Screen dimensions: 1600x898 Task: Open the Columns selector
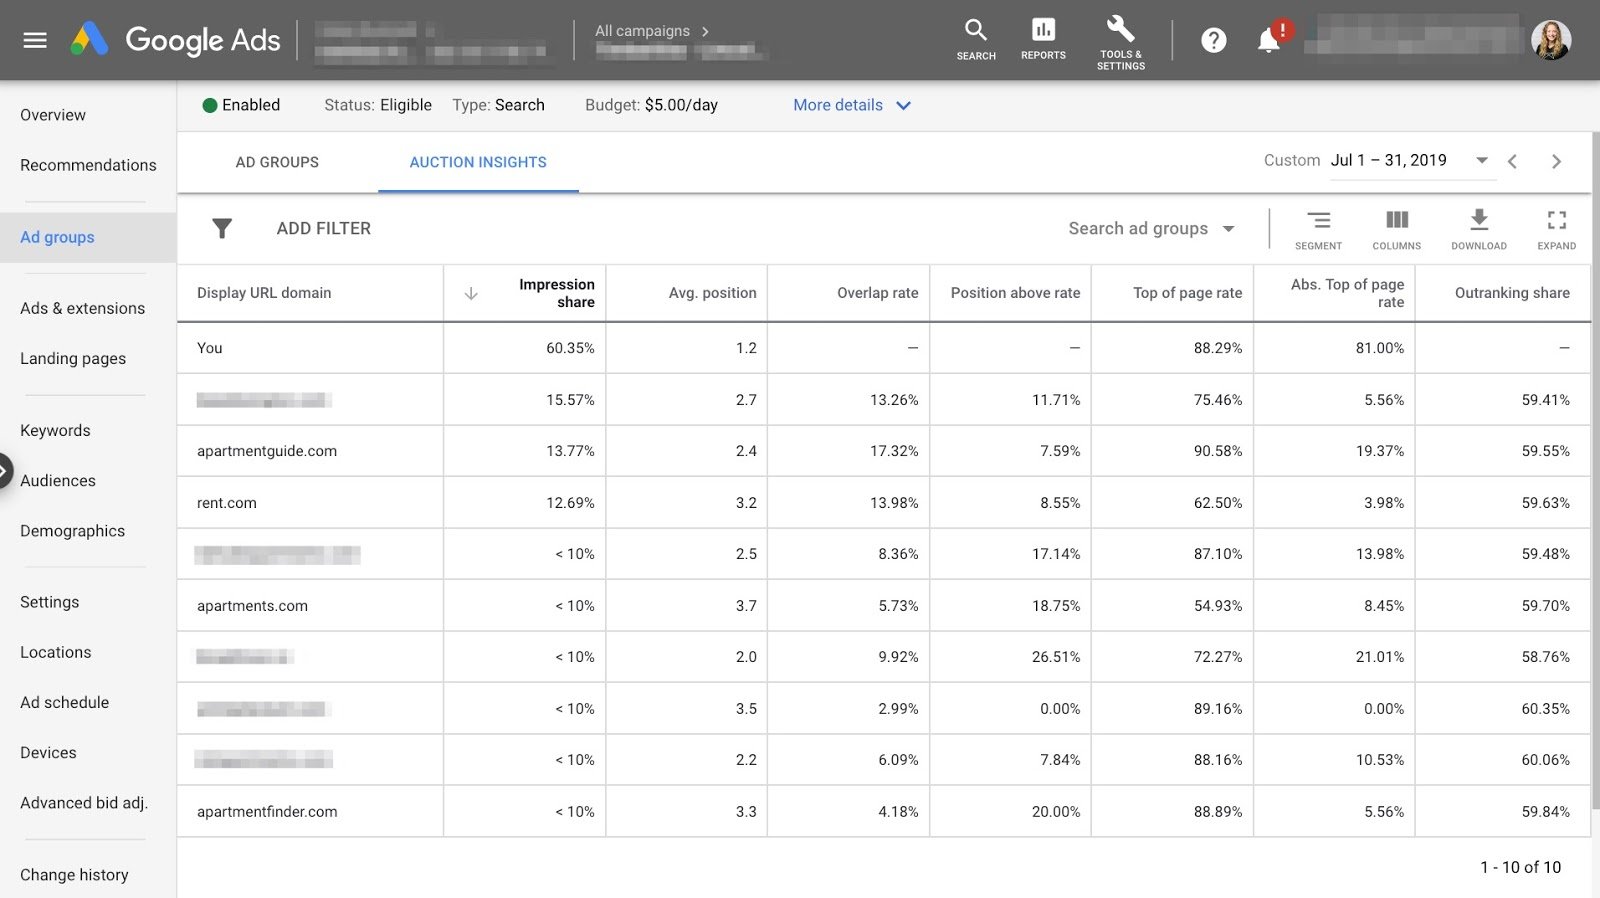(x=1397, y=229)
